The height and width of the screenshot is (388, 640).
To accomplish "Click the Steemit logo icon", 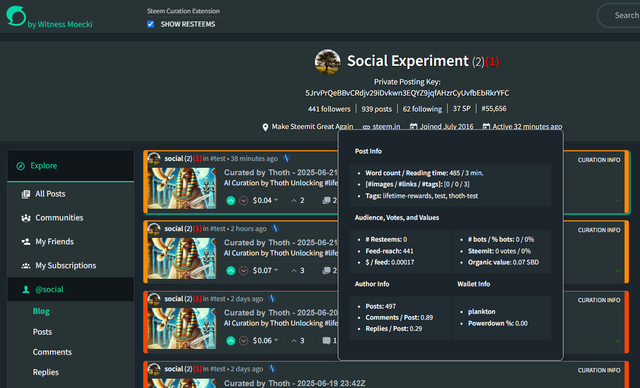I will 16,16.
